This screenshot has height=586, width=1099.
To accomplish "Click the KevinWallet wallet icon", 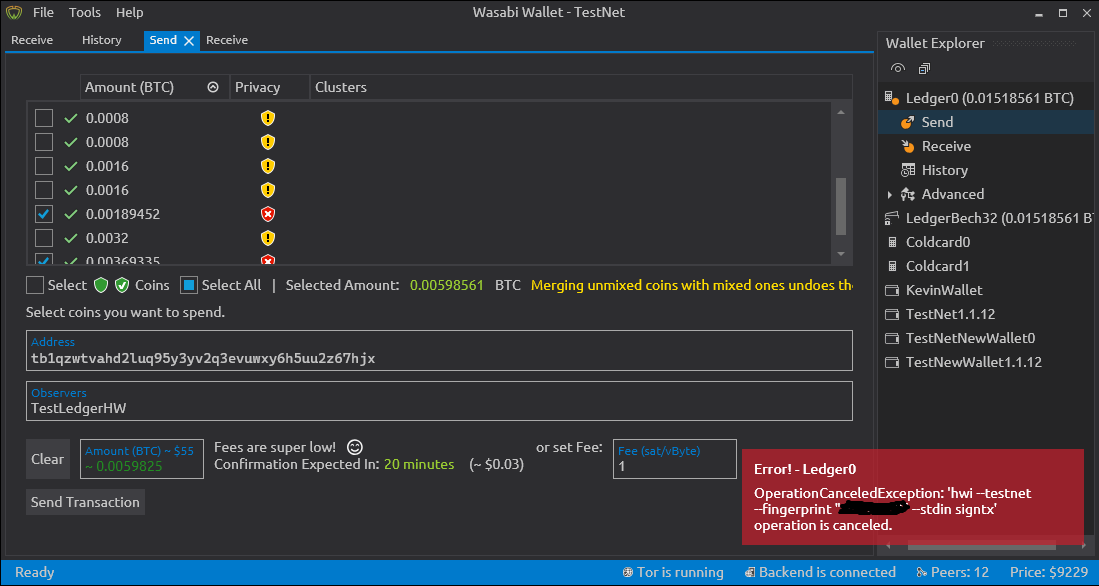I will [x=892, y=290].
